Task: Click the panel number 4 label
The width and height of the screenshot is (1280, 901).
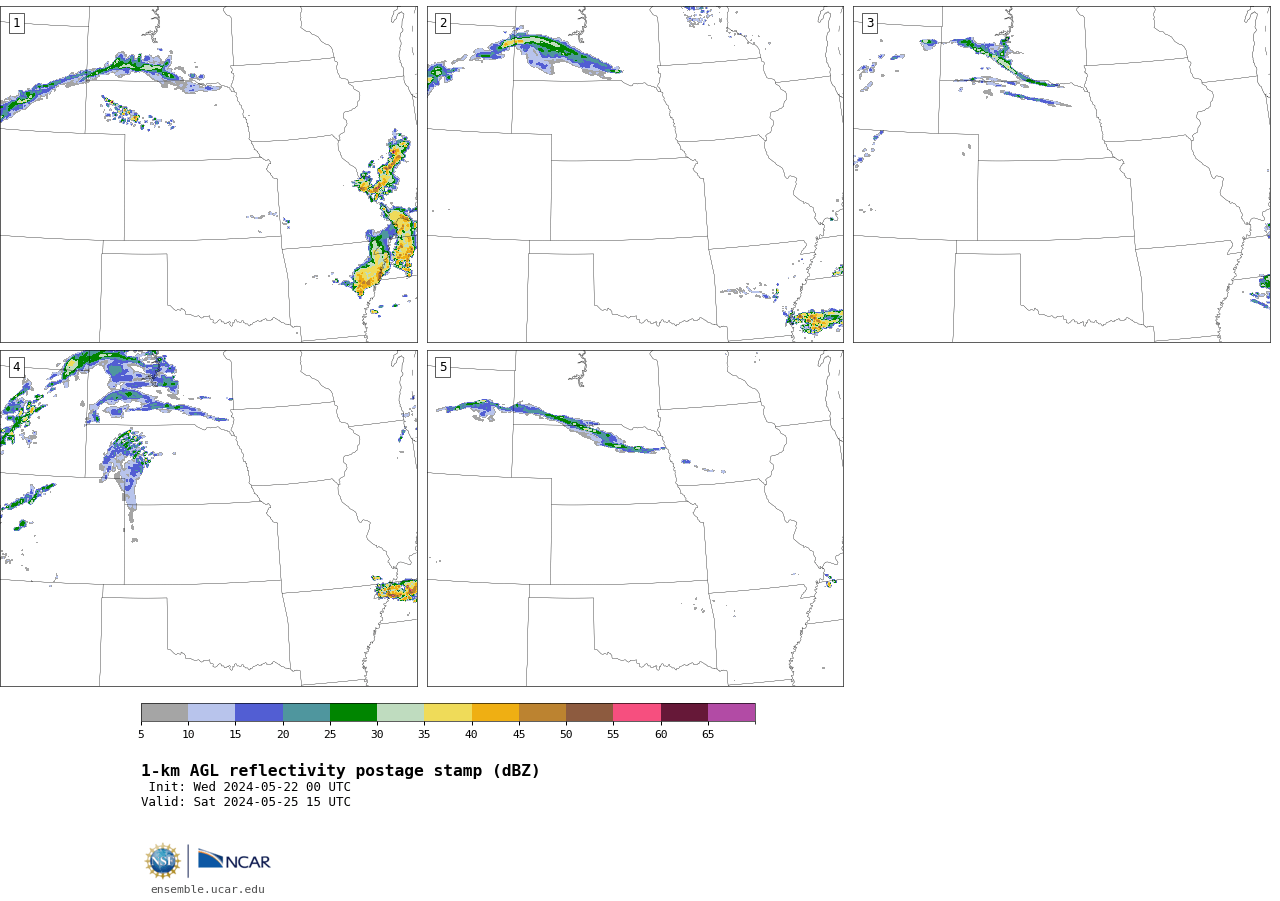Action: point(16,367)
